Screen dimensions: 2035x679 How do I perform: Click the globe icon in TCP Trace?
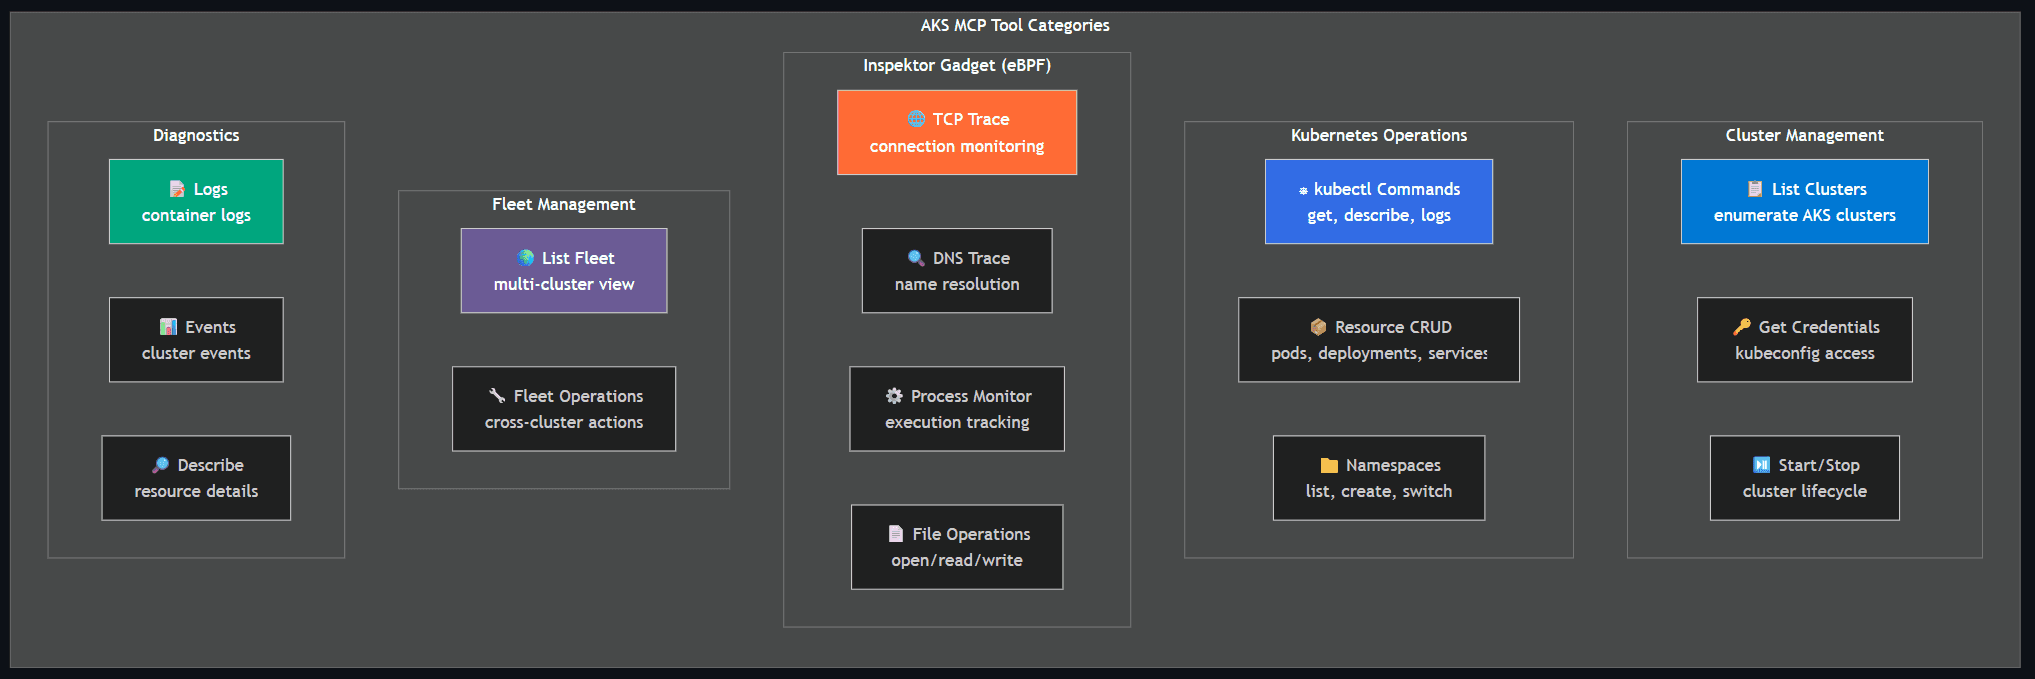pyautogui.click(x=916, y=119)
